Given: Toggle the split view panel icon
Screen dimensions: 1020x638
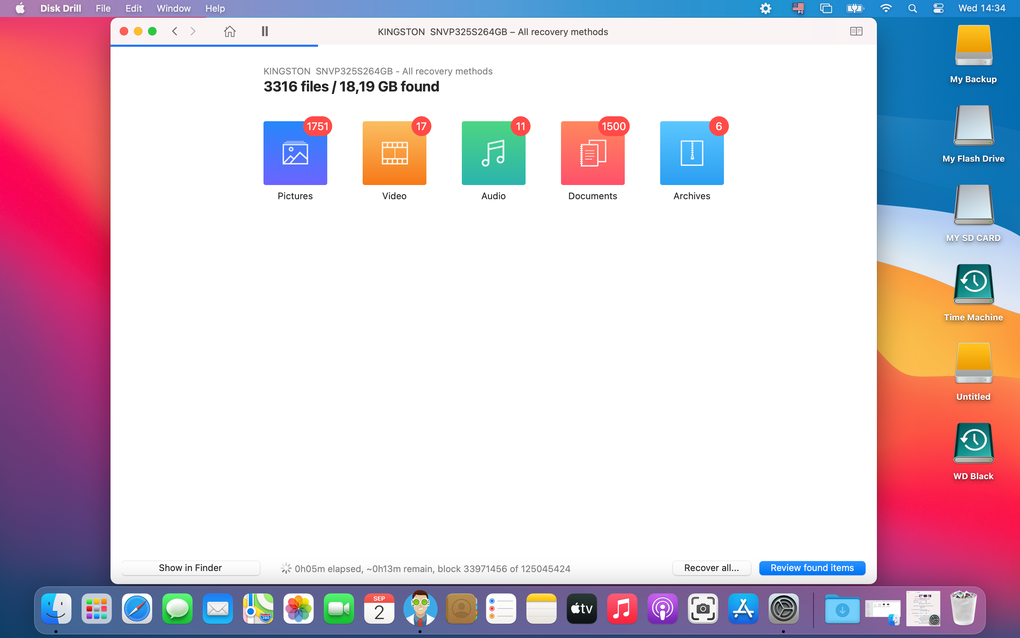Looking at the screenshot, I should (x=856, y=31).
